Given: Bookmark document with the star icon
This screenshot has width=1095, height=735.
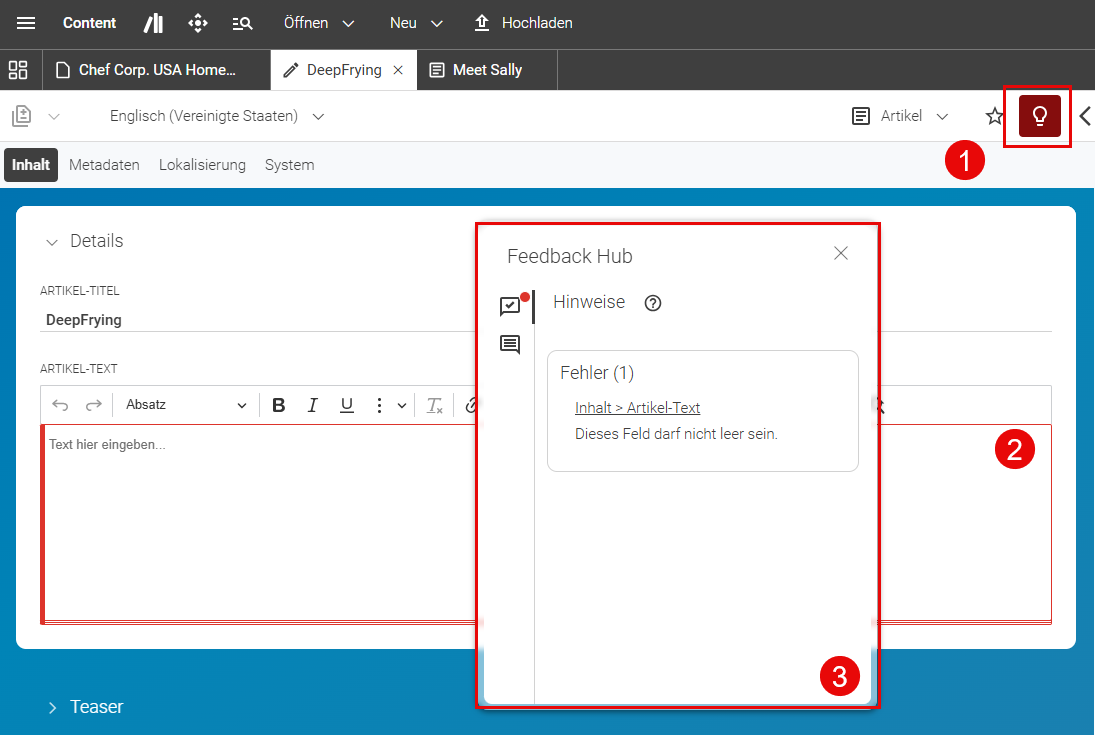Looking at the screenshot, I should coord(994,116).
